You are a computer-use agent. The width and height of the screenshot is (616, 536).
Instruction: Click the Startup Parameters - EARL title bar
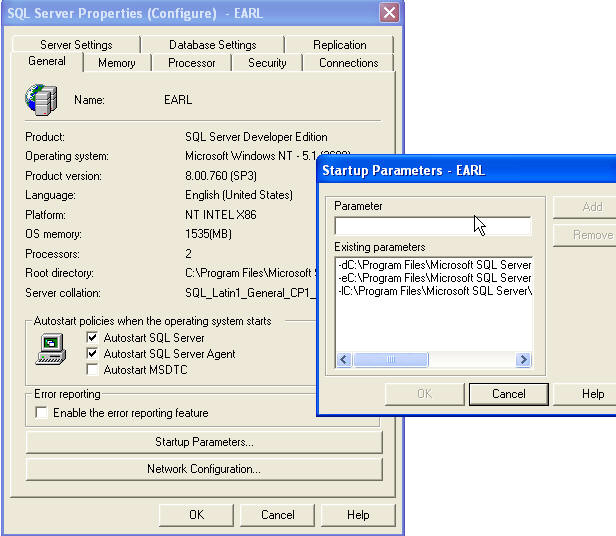point(467,170)
